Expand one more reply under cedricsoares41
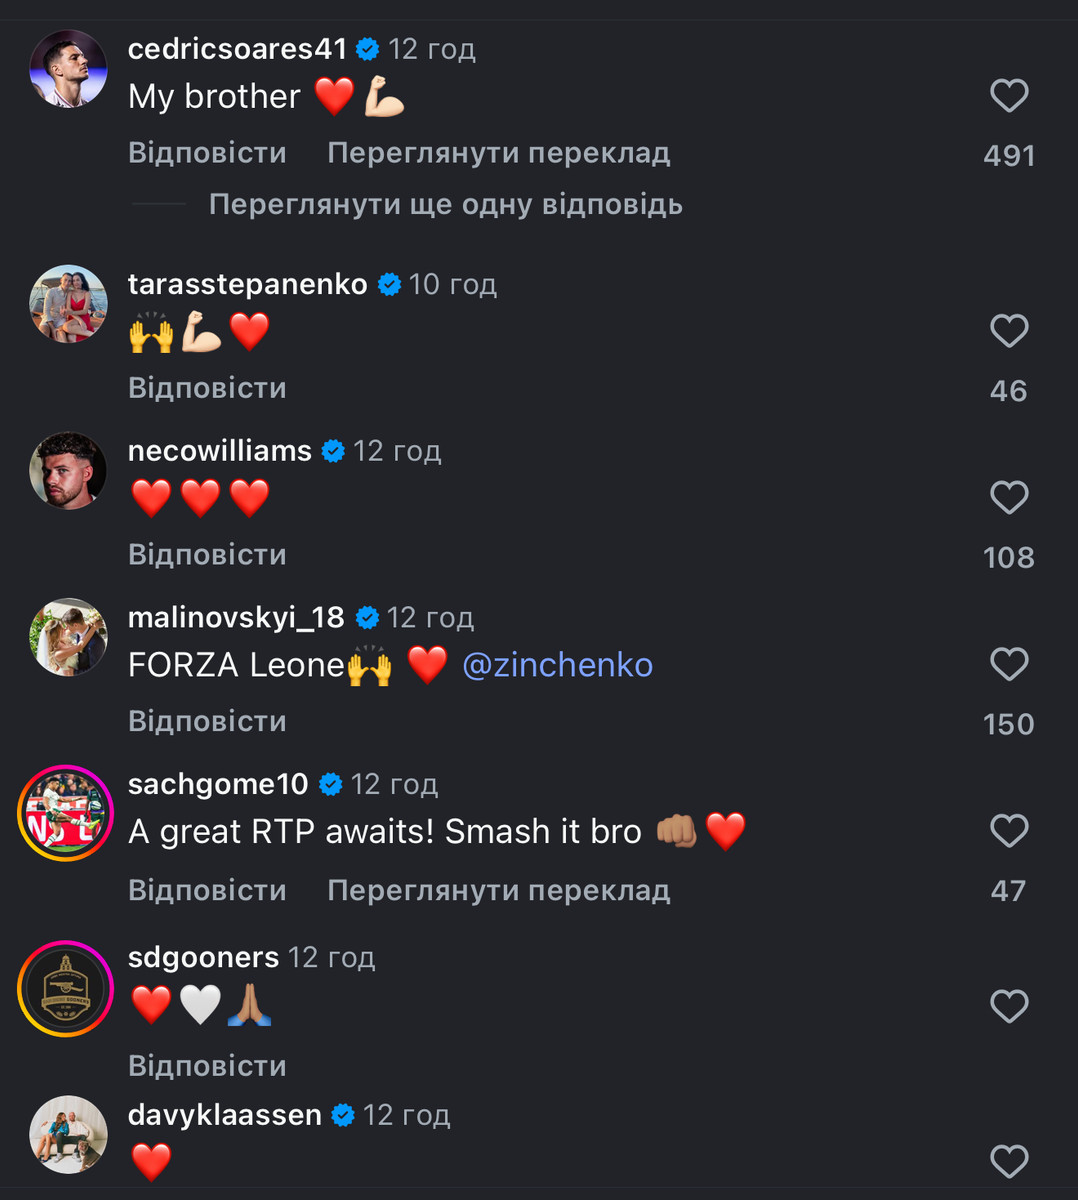Viewport: 1078px width, 1200px height. [445, 205]
